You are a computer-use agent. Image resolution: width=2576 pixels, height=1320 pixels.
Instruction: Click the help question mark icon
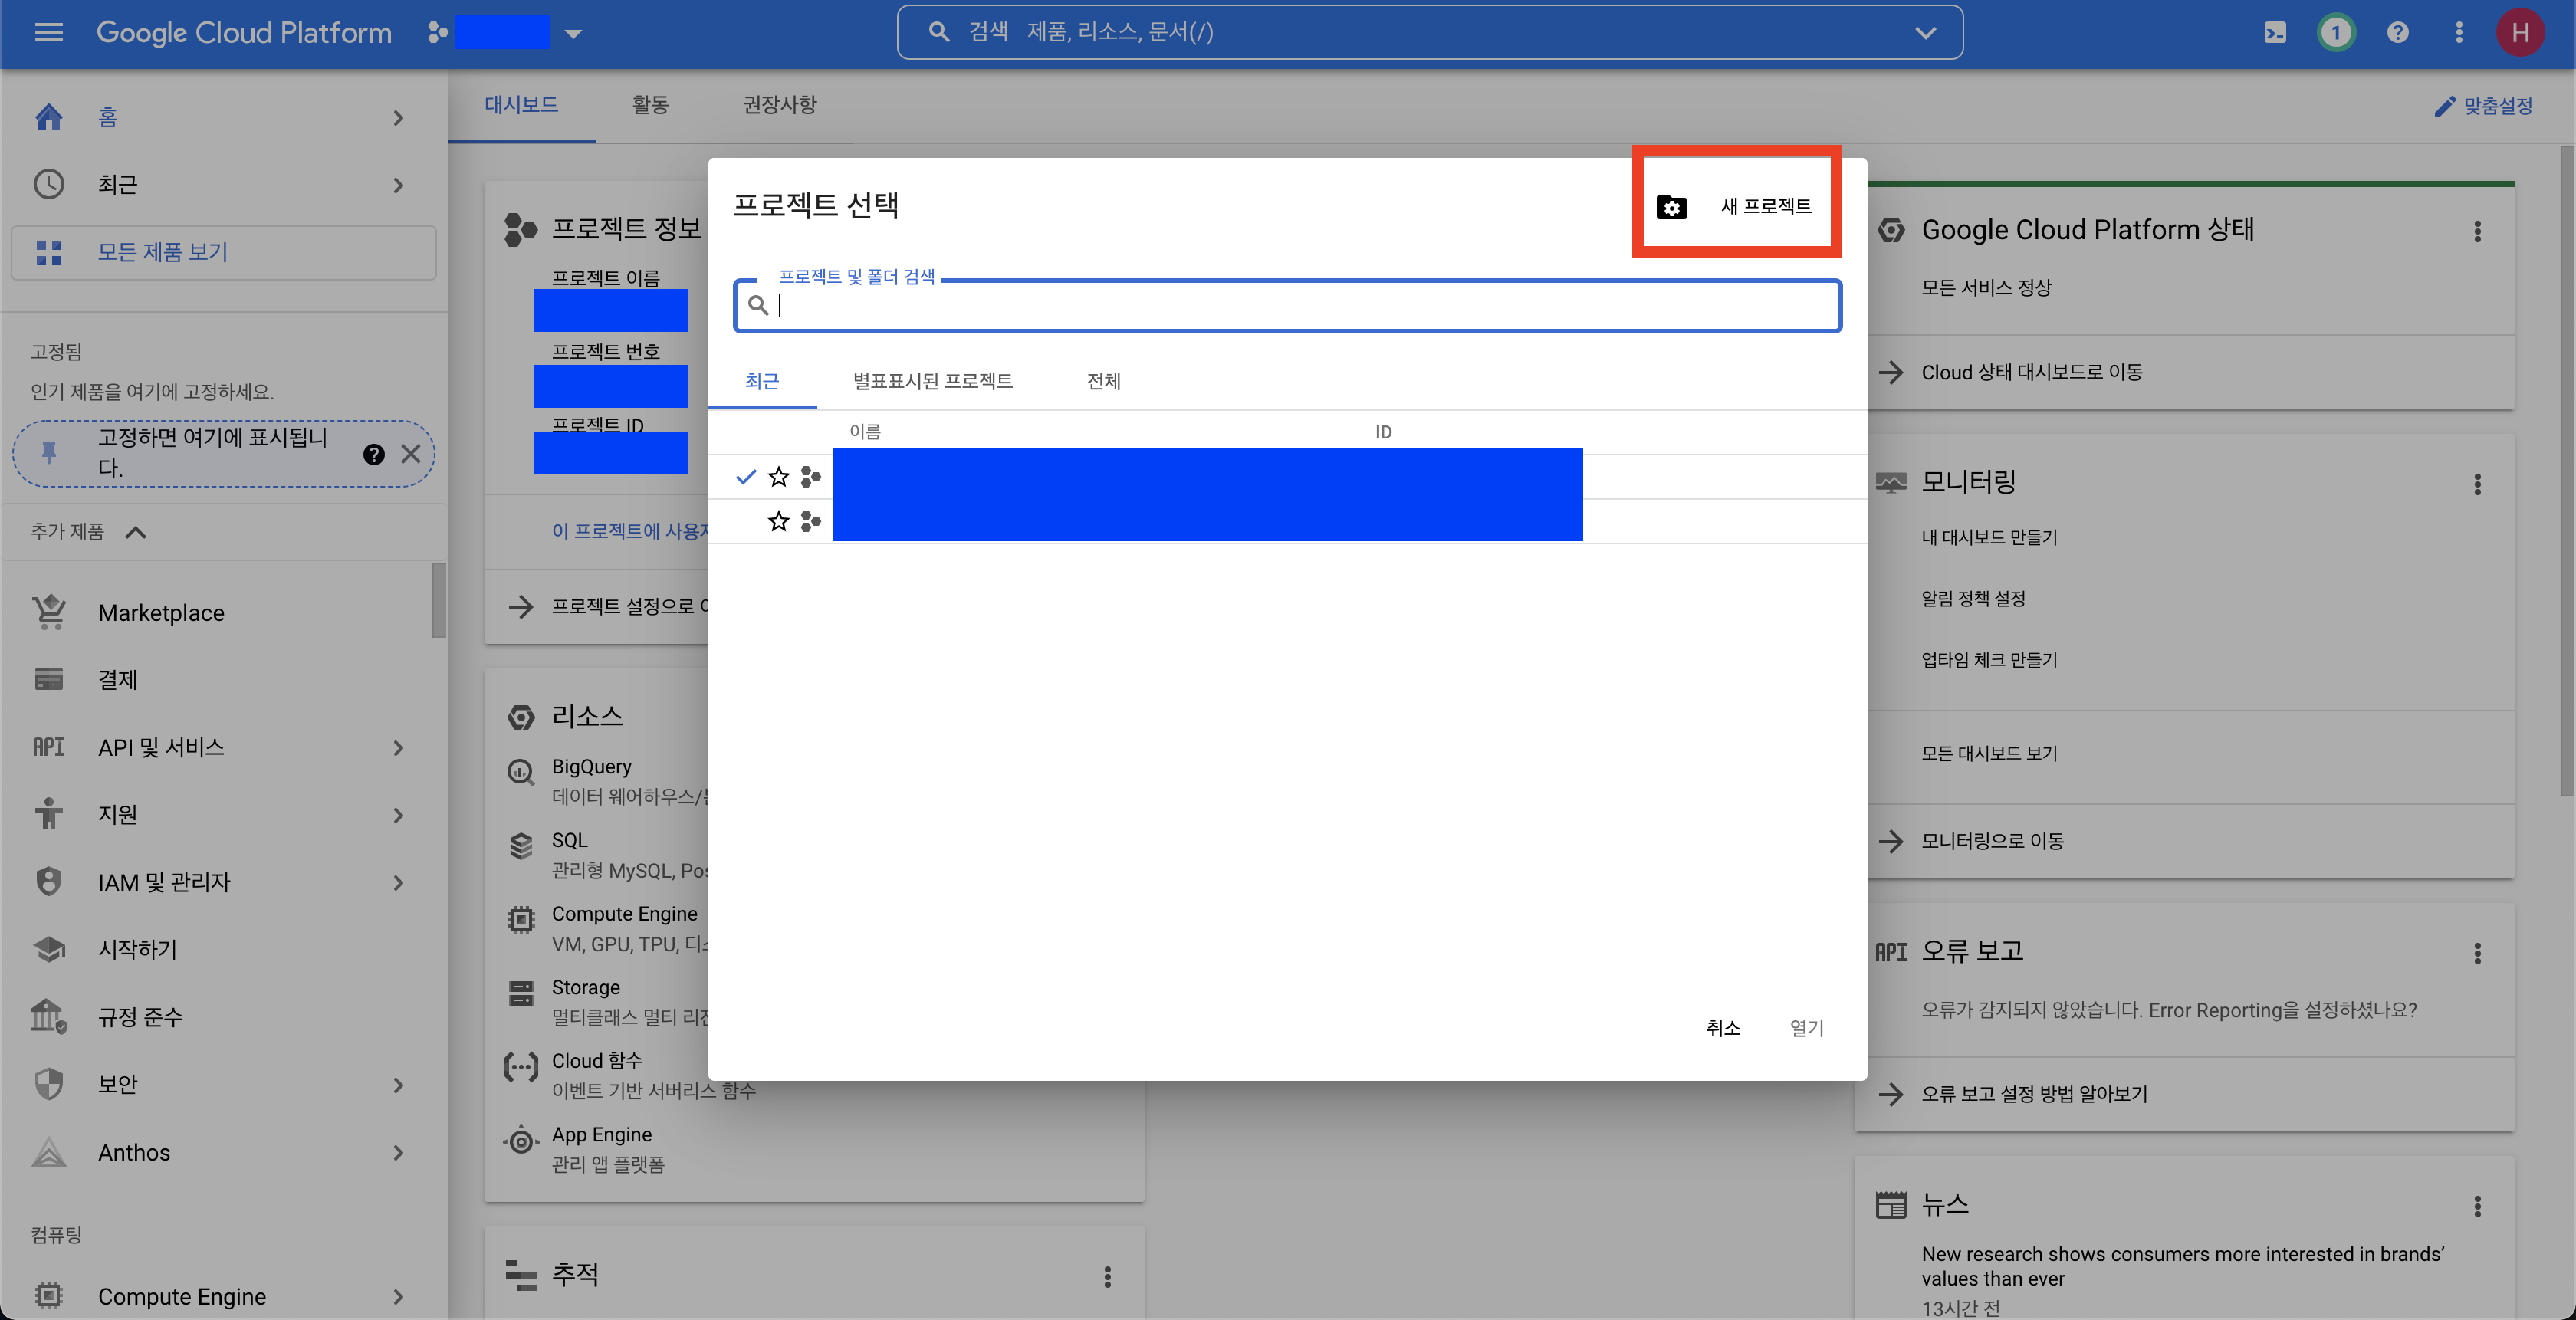(2397, 32)
